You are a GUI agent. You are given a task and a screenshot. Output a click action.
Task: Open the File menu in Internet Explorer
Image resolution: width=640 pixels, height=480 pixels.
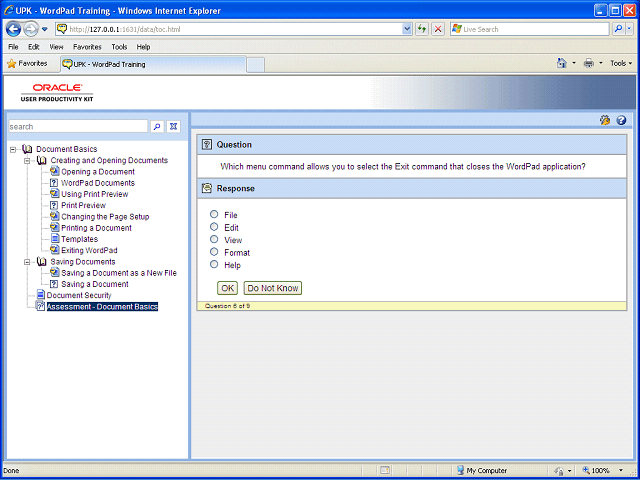click(13, 47)
